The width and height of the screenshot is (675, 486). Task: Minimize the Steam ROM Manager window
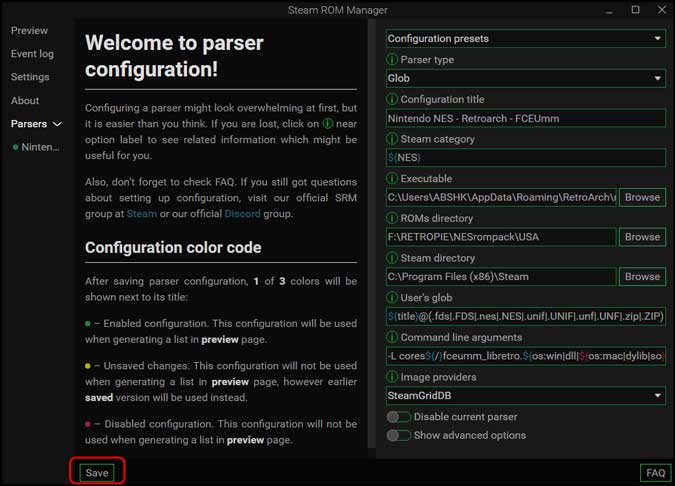pyautogui.click(x=608, y=10)
